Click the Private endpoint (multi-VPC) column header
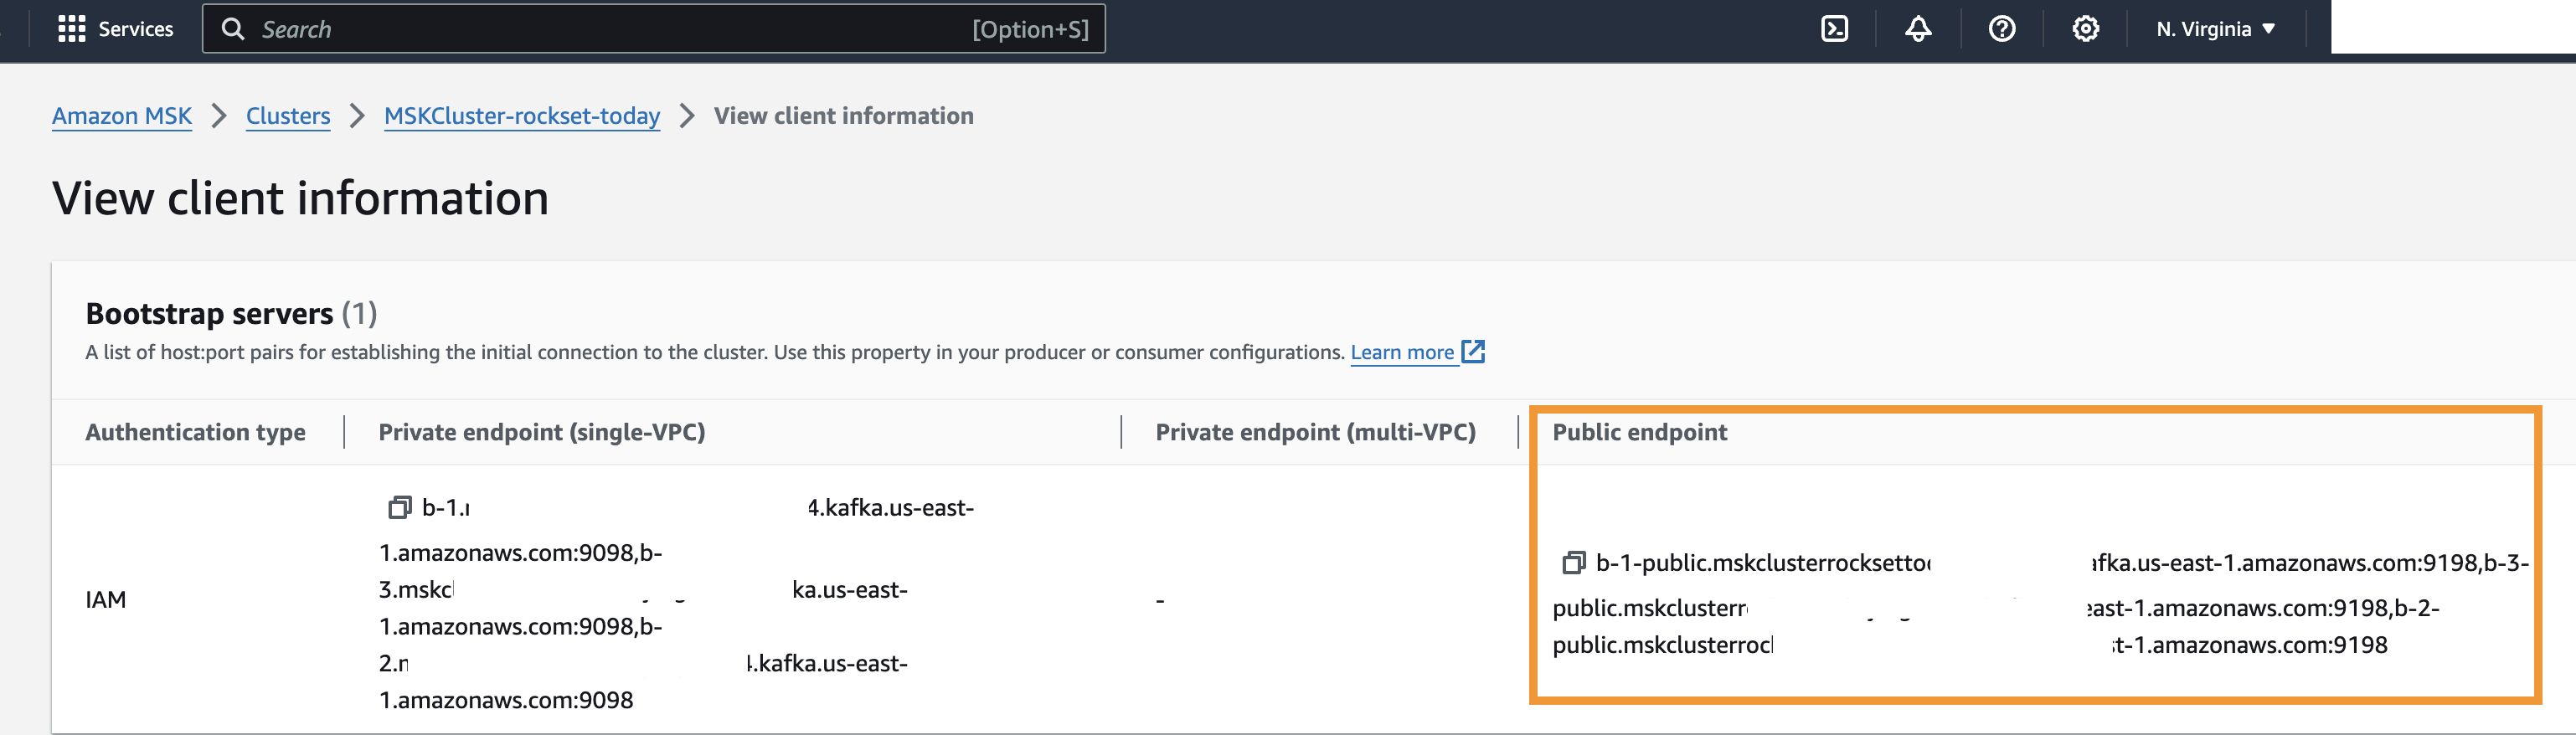The height and width of the screenshot is (735, 2576). point(1315,432)
